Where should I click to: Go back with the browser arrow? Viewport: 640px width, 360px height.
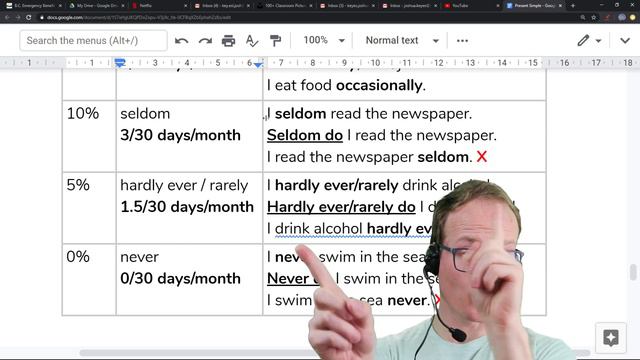point(7,18)
